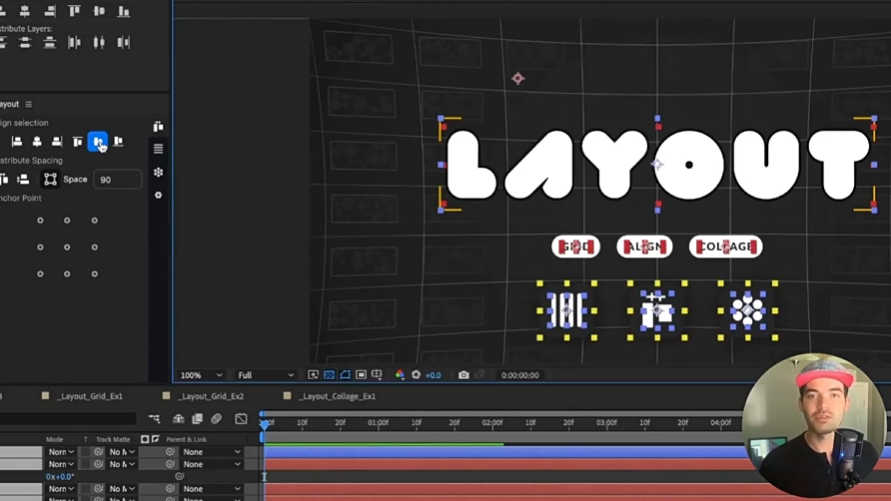Toggle the transparency grid button in viewer

[329, 375]
